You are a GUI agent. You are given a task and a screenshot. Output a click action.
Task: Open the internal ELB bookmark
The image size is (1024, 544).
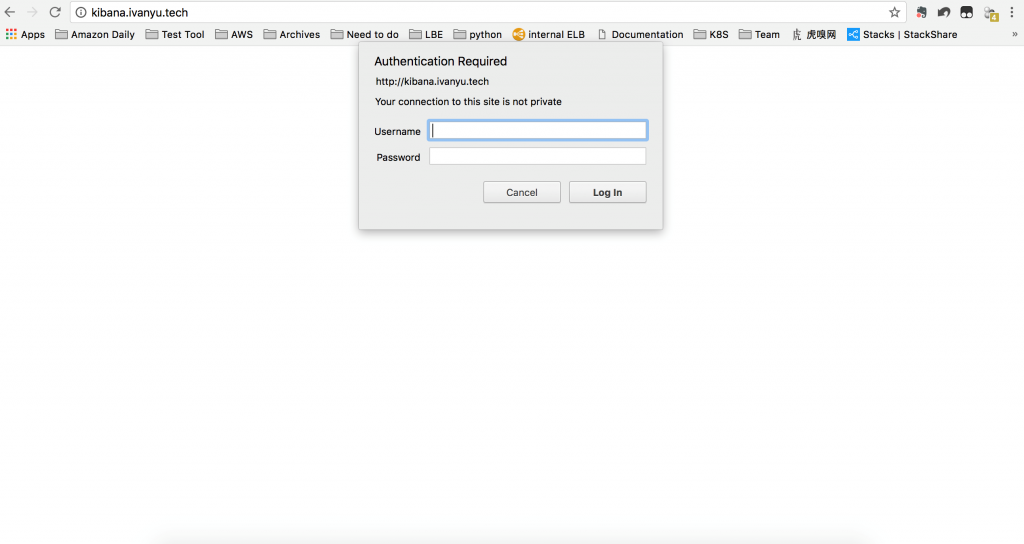click(548, 34)
